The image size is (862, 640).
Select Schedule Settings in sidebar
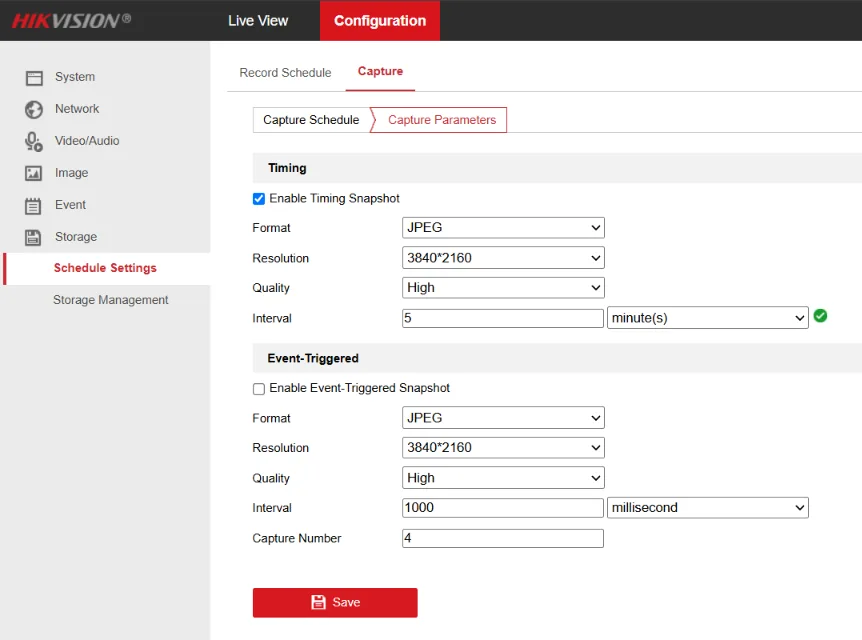105,268
